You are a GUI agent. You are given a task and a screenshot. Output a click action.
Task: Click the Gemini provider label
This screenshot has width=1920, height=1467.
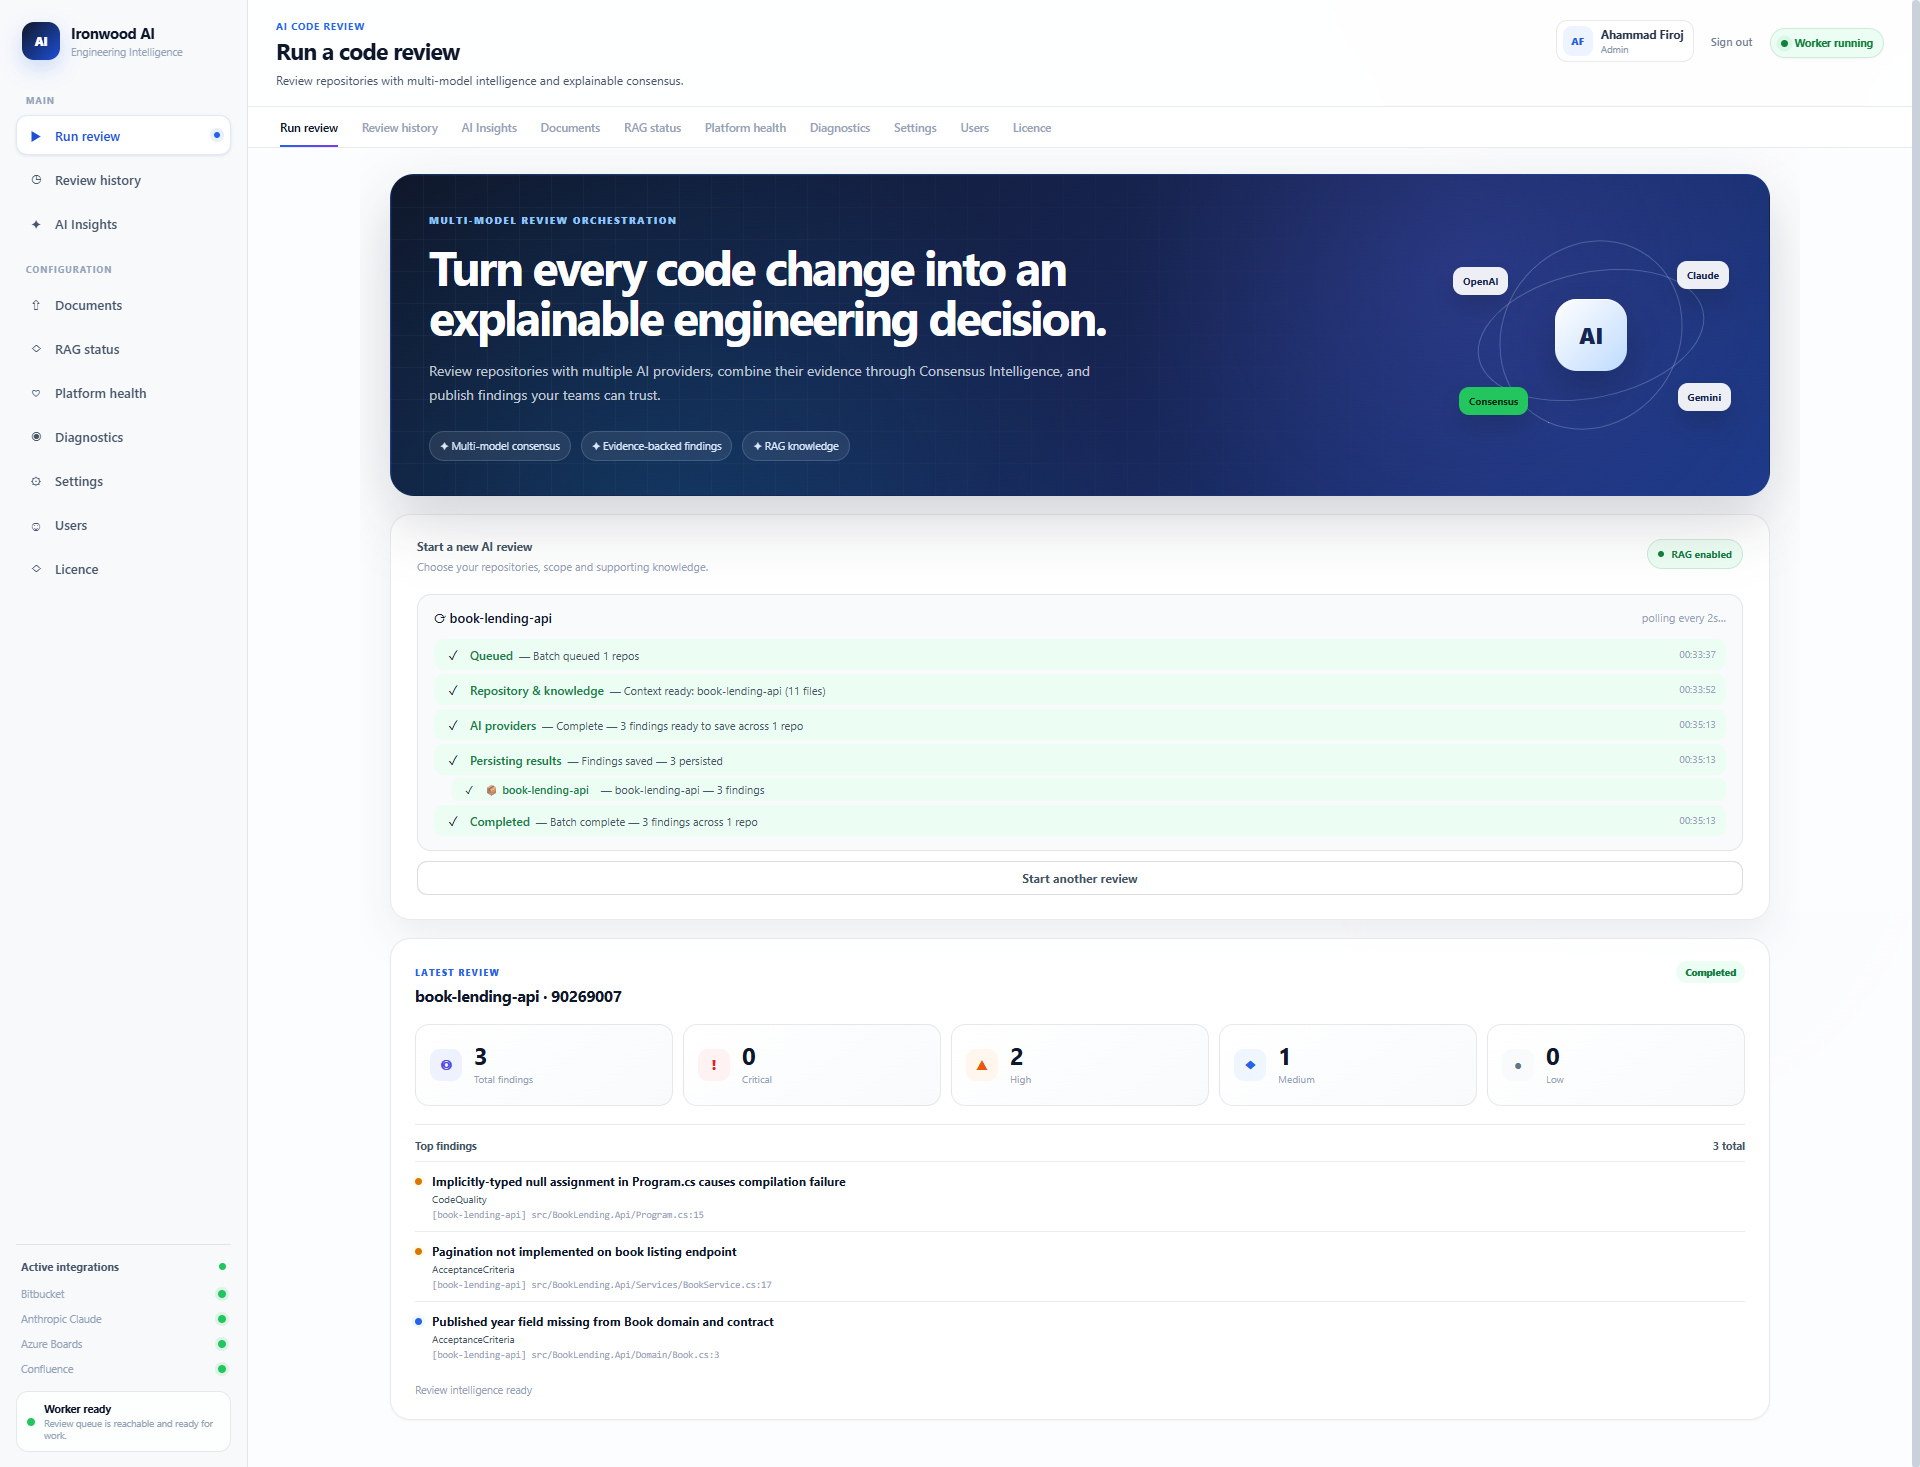point(1704,397)
